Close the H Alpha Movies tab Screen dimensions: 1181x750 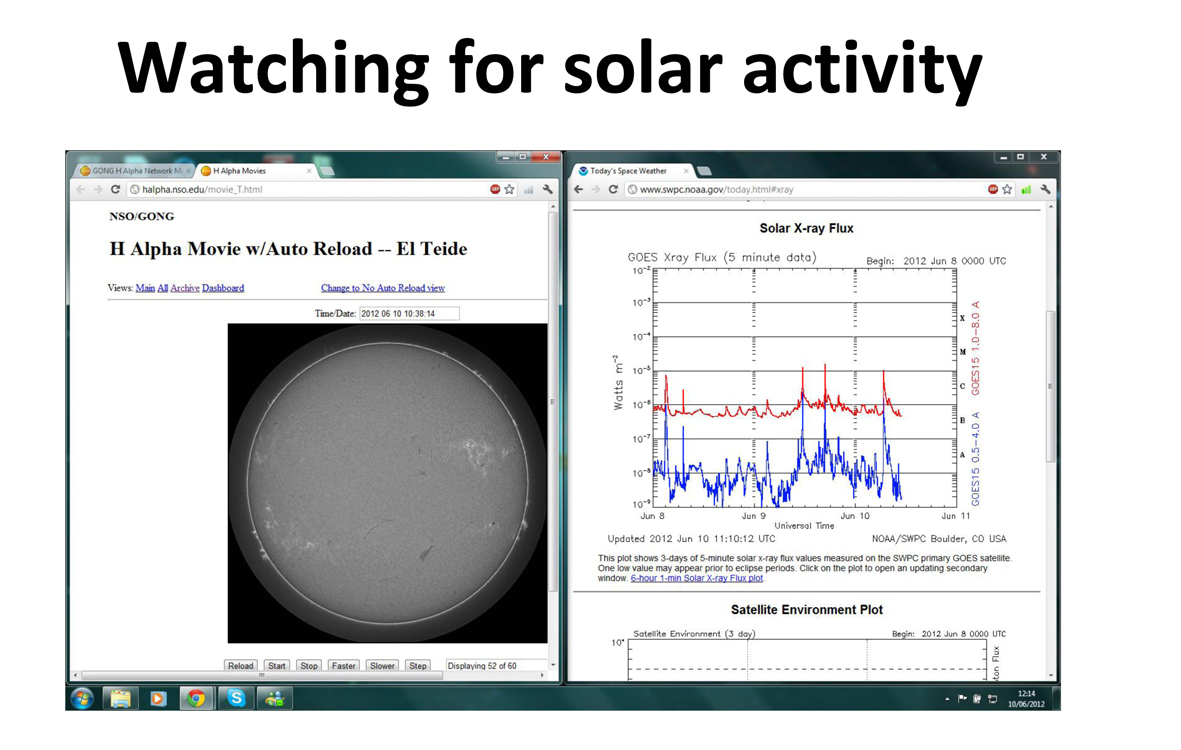click(309, 171)
